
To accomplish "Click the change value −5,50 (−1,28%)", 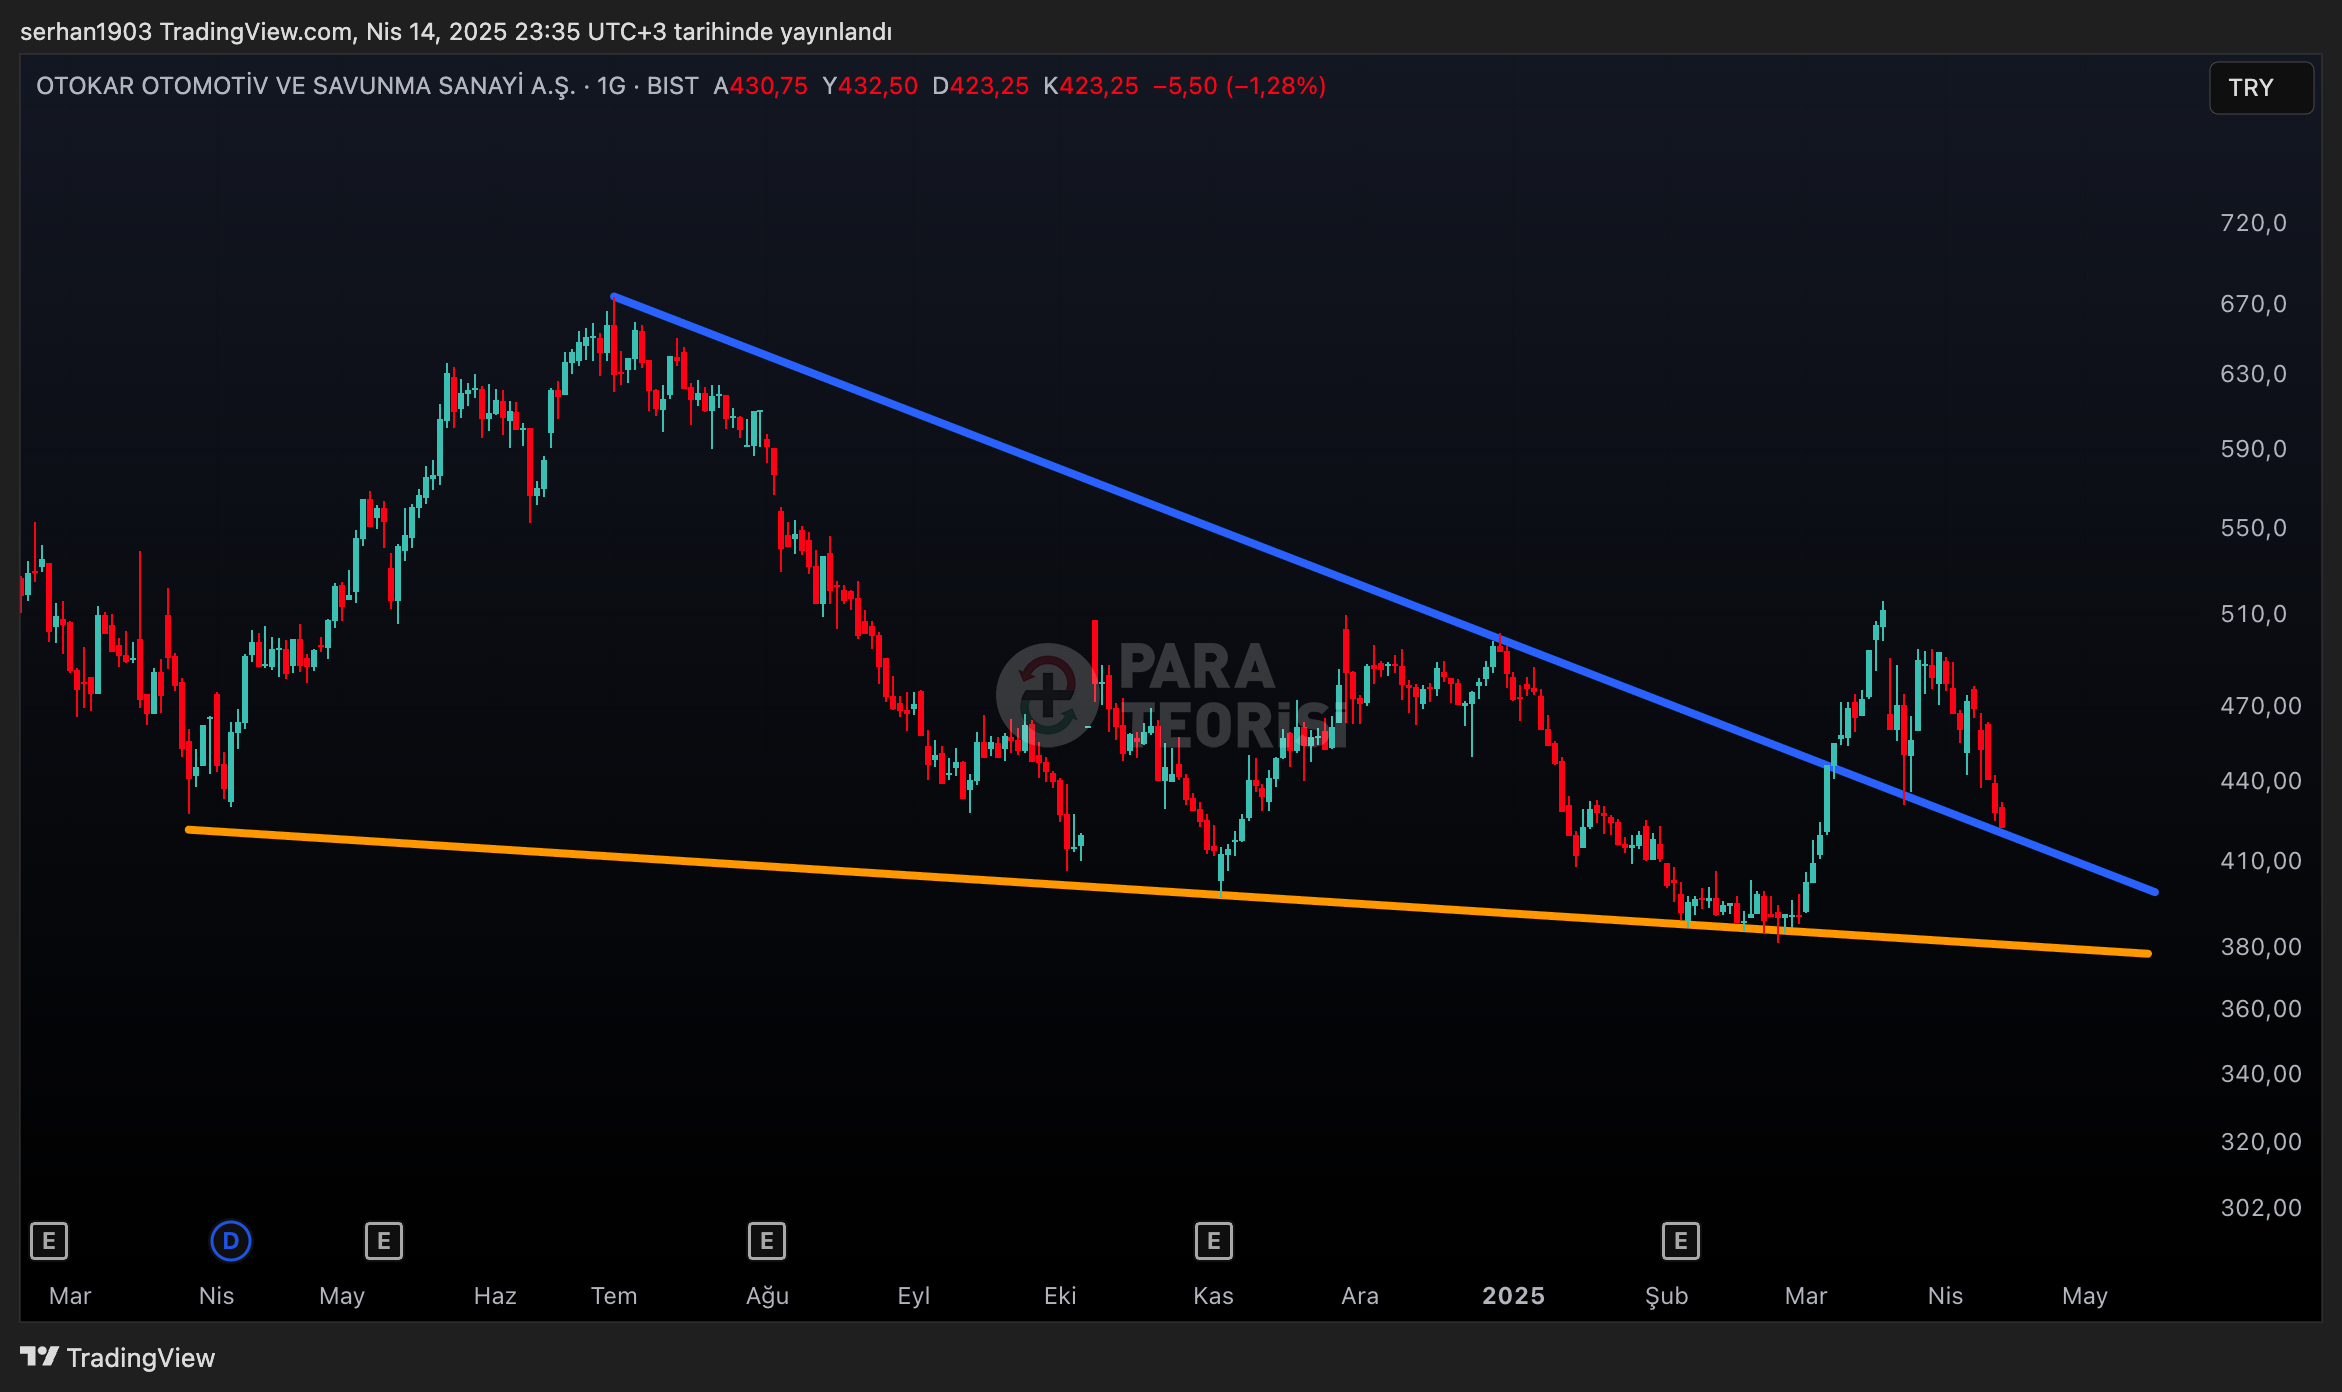I will [x=1240, y=86].
